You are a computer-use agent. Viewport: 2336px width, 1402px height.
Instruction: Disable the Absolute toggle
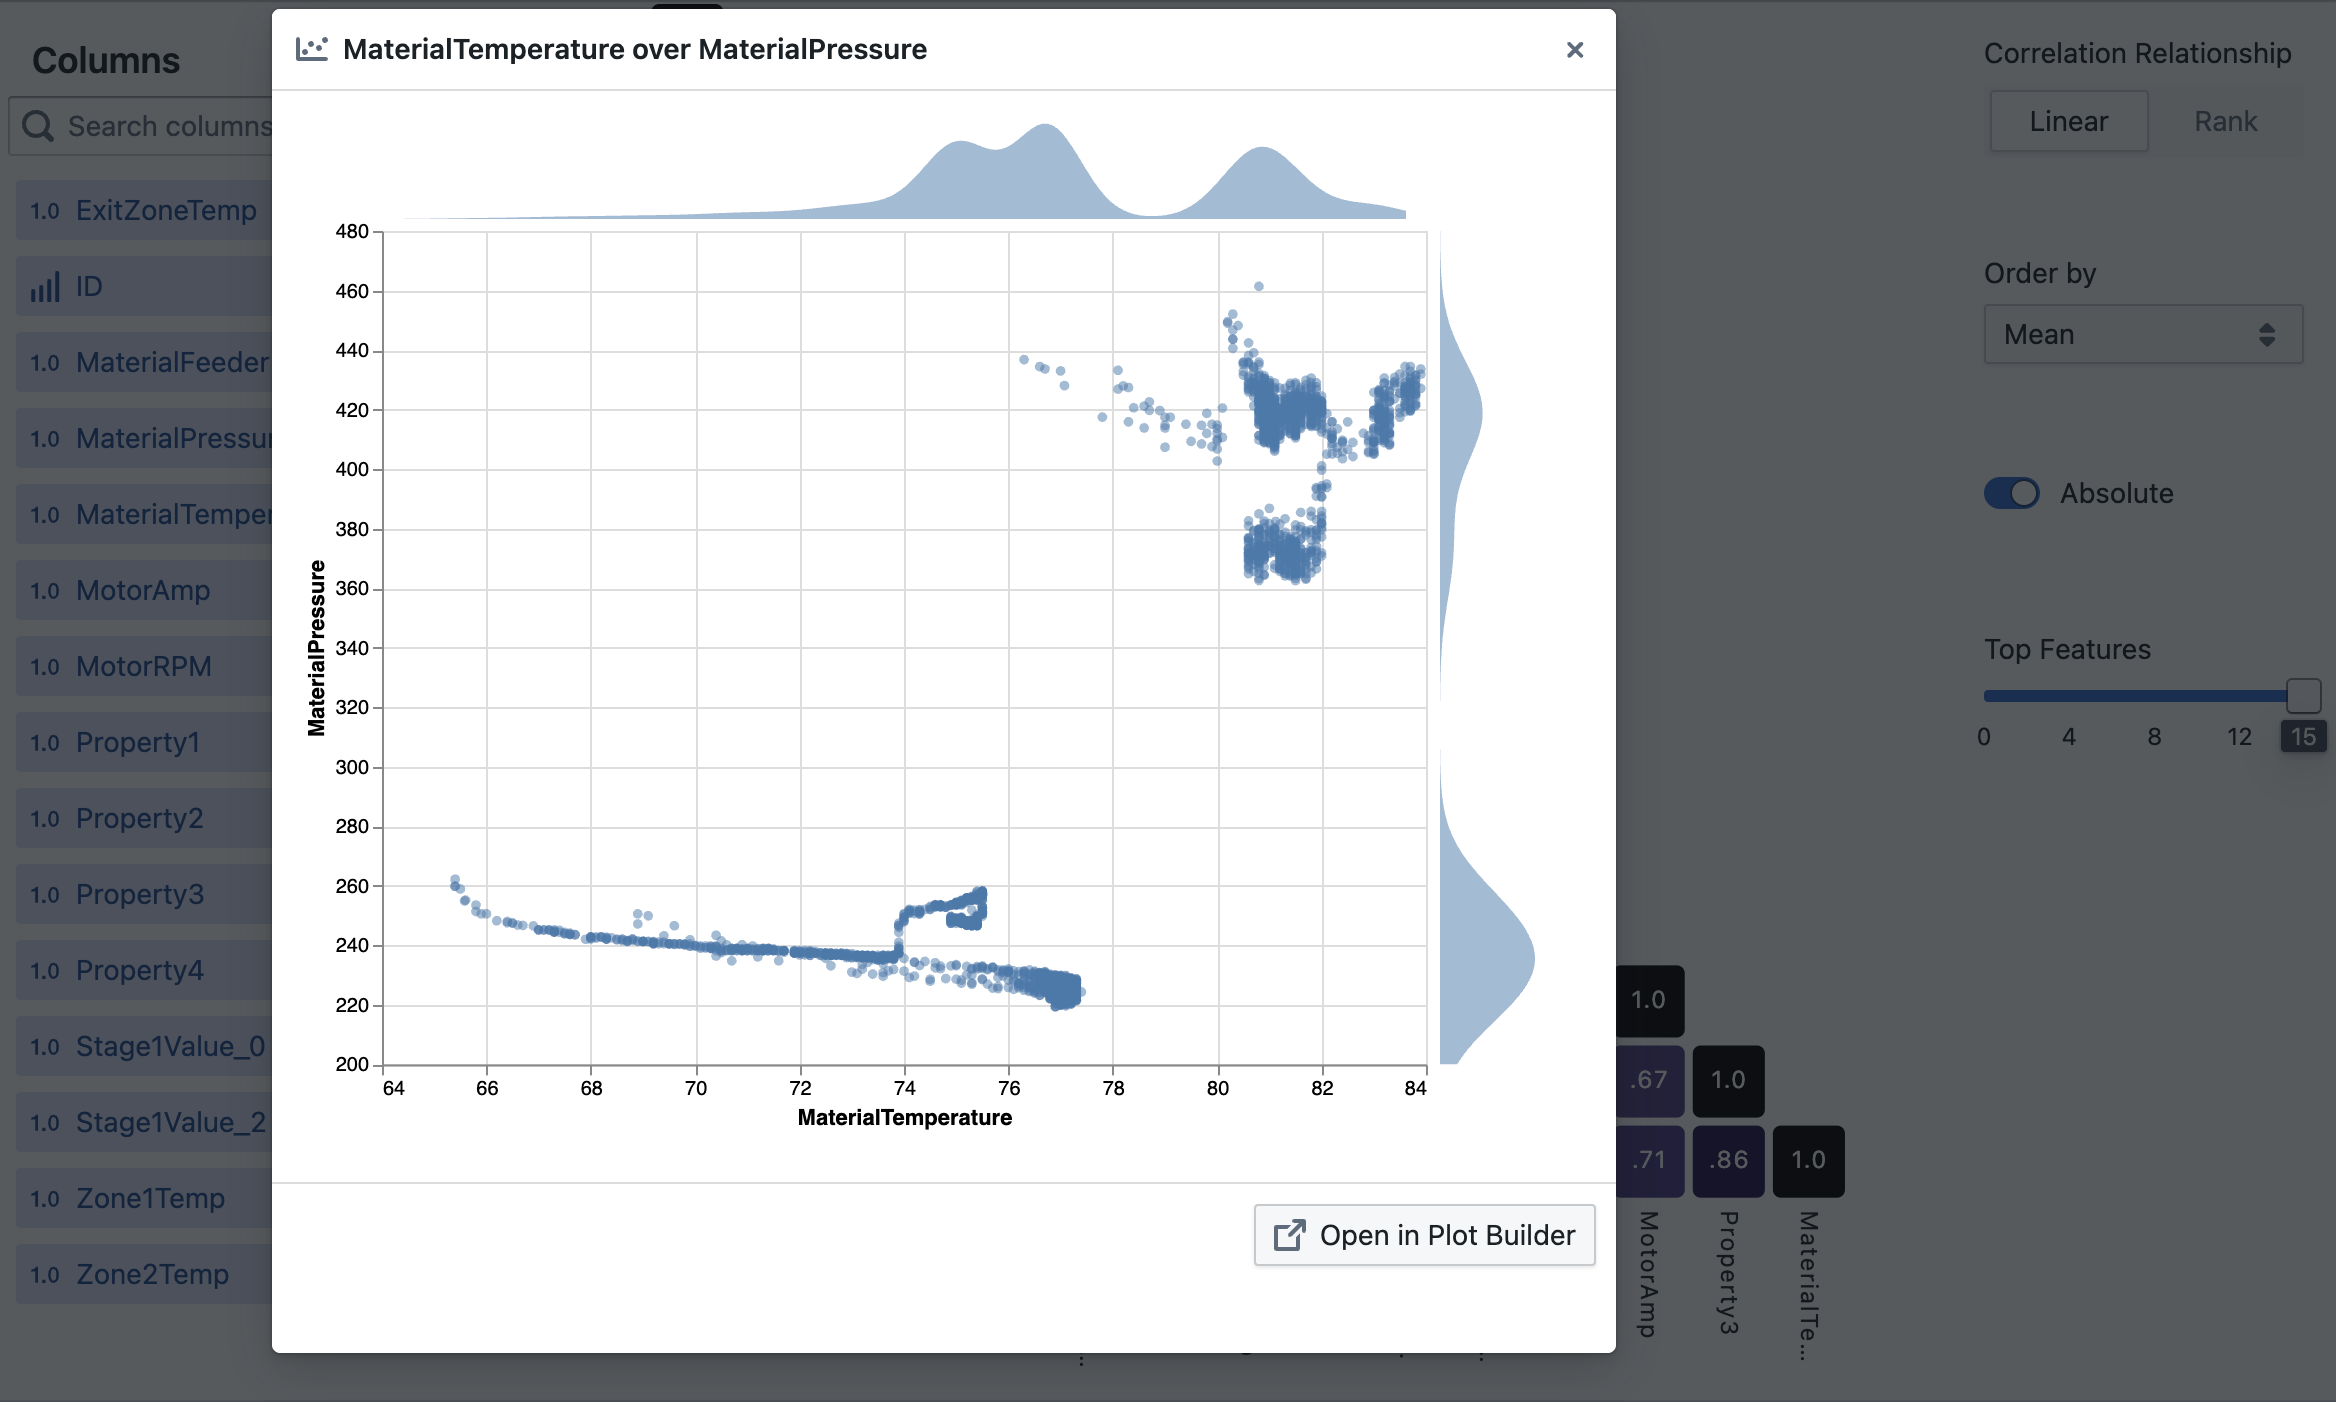(2012, 493)
